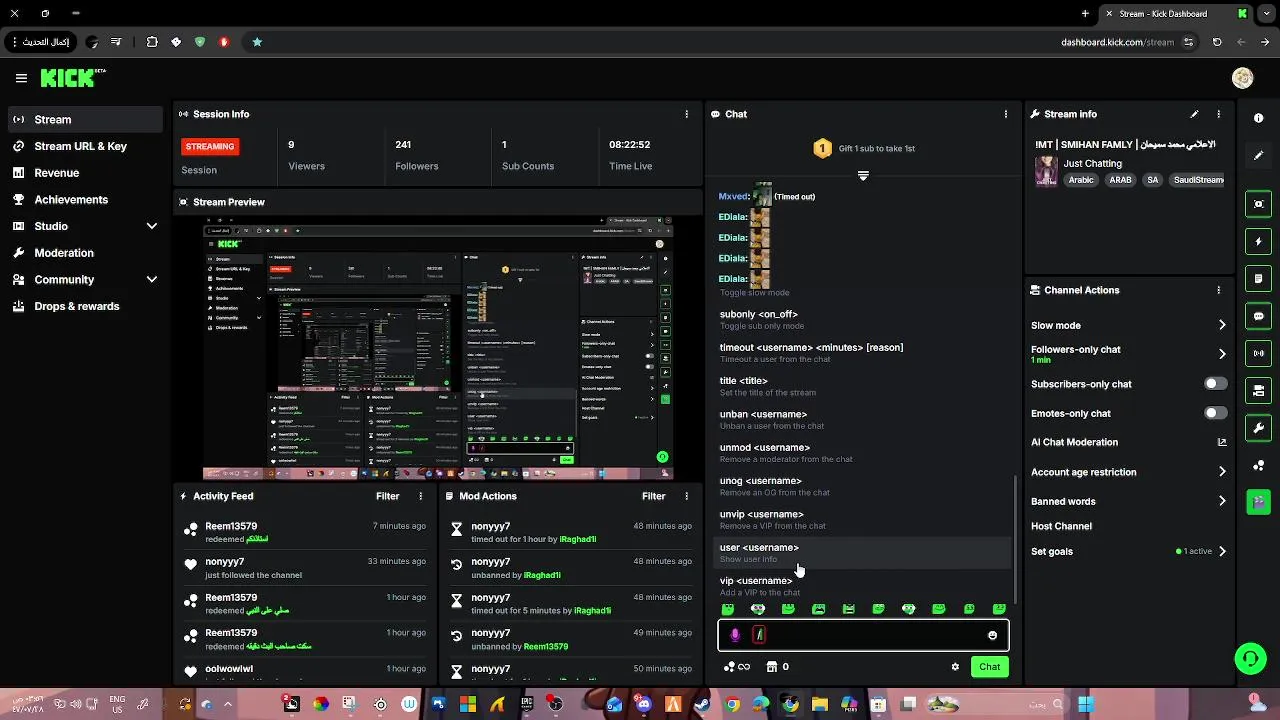
Task: Select the 'user <username>' command suggestion
Action: click(x=862, y=552)
